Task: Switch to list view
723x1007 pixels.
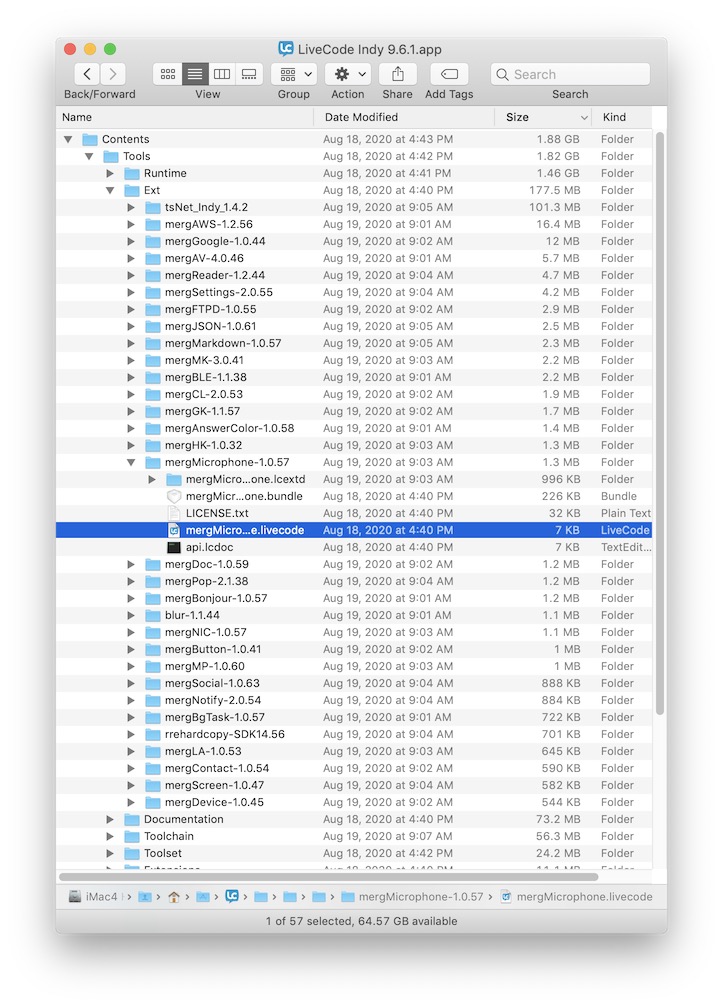Action: point(195,74)
